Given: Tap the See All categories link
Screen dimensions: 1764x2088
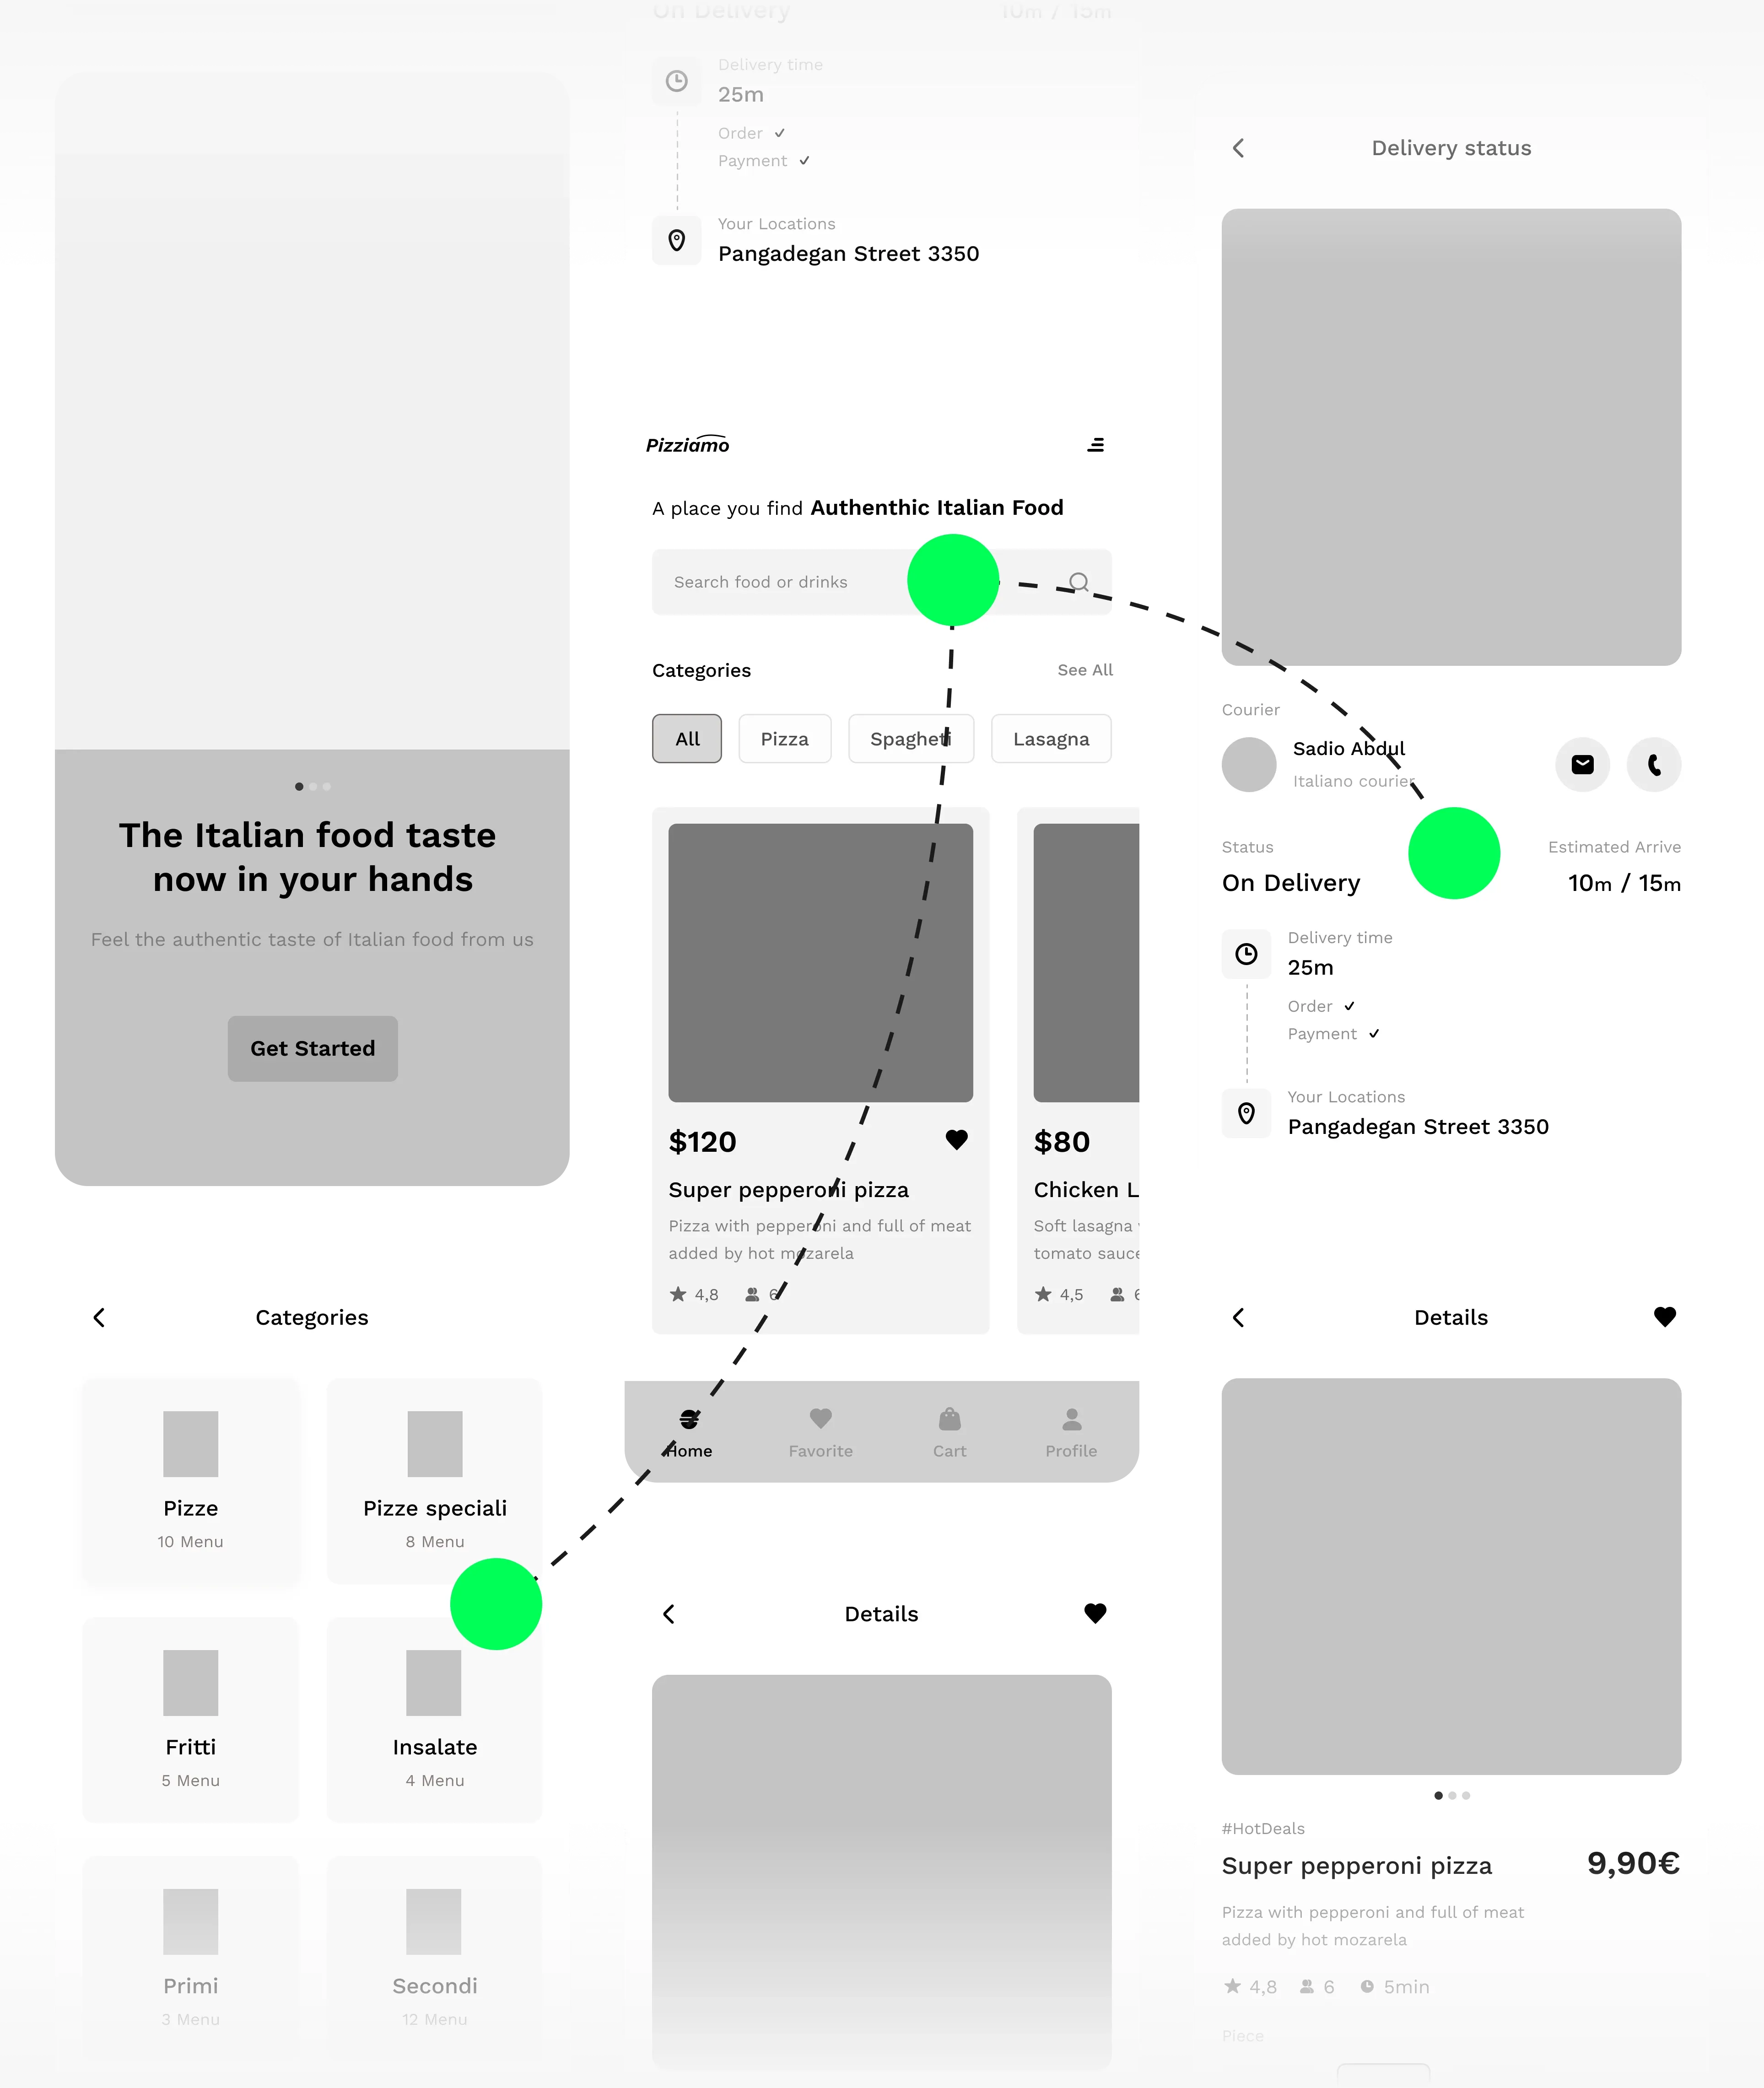Looking at the screenshot, I should tap(1083, 669).
